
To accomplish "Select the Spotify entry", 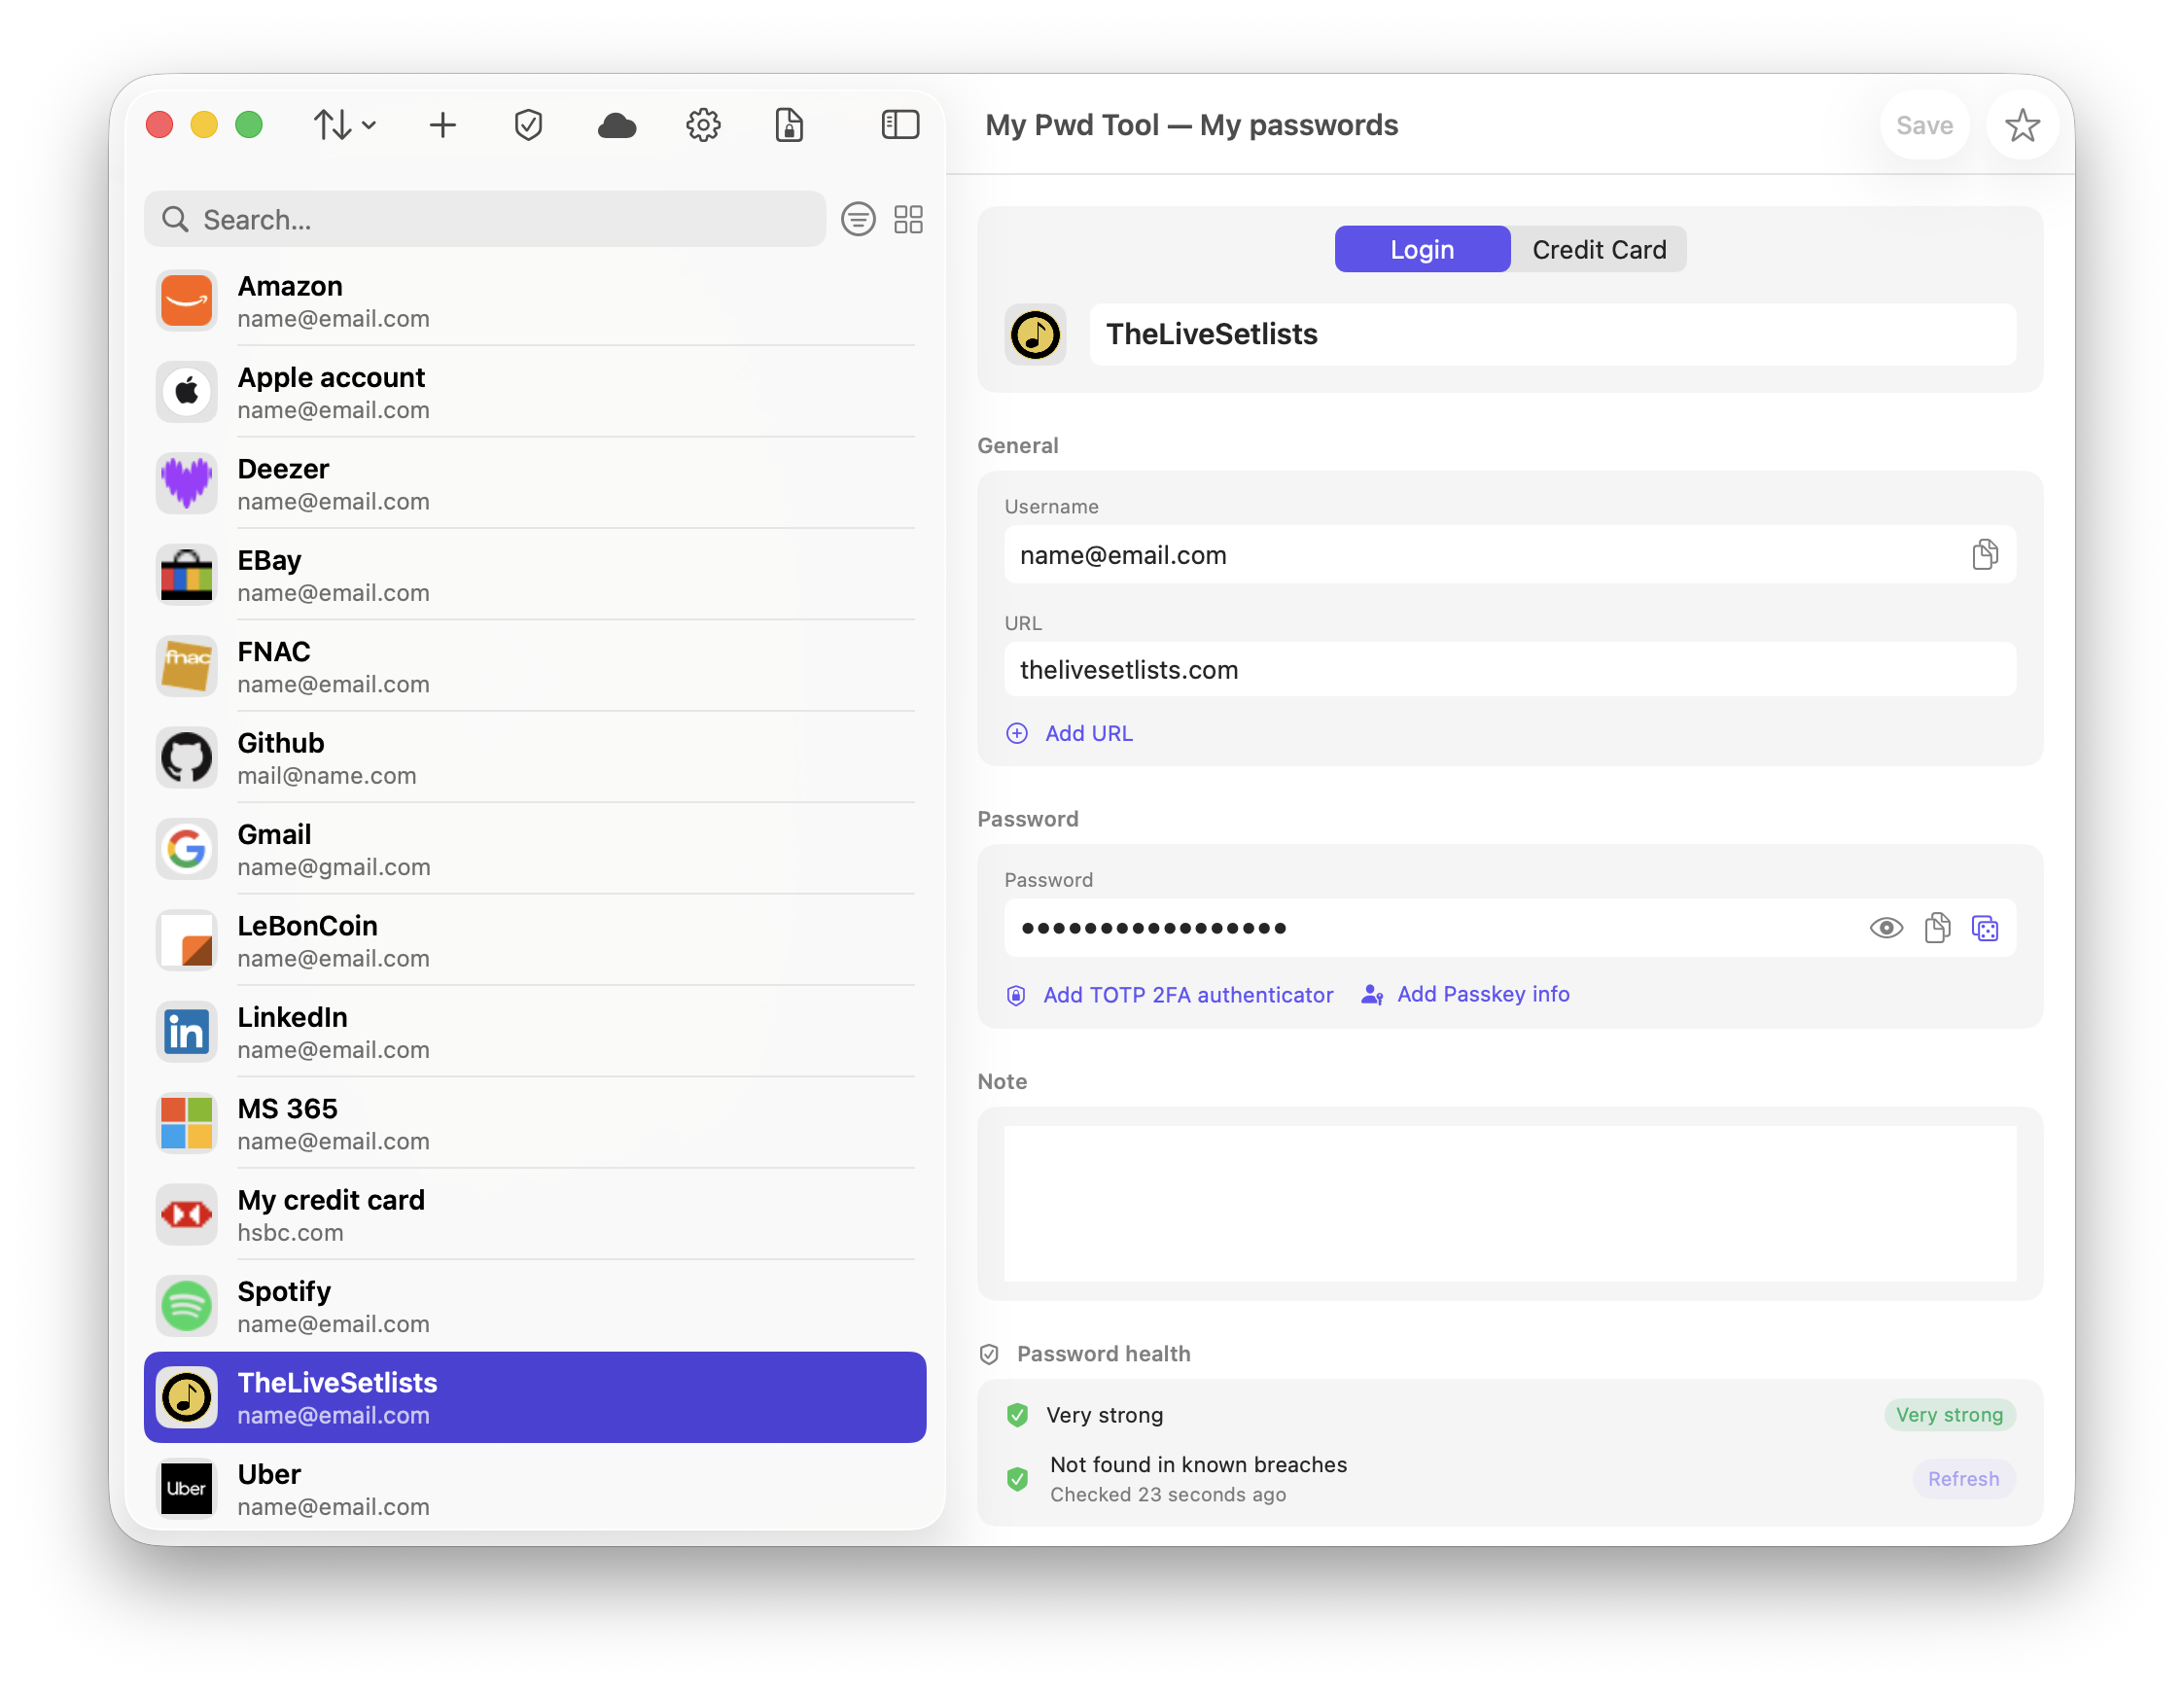I will [x=535, y=1306].
